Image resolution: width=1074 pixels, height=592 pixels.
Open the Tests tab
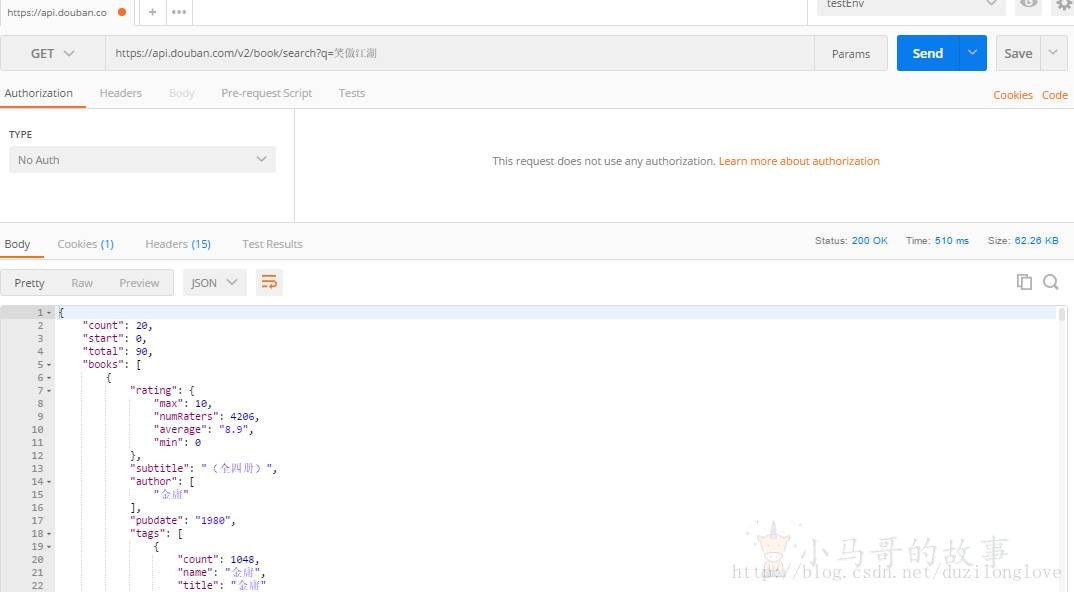pyautogui.click(x=351, y=93)
